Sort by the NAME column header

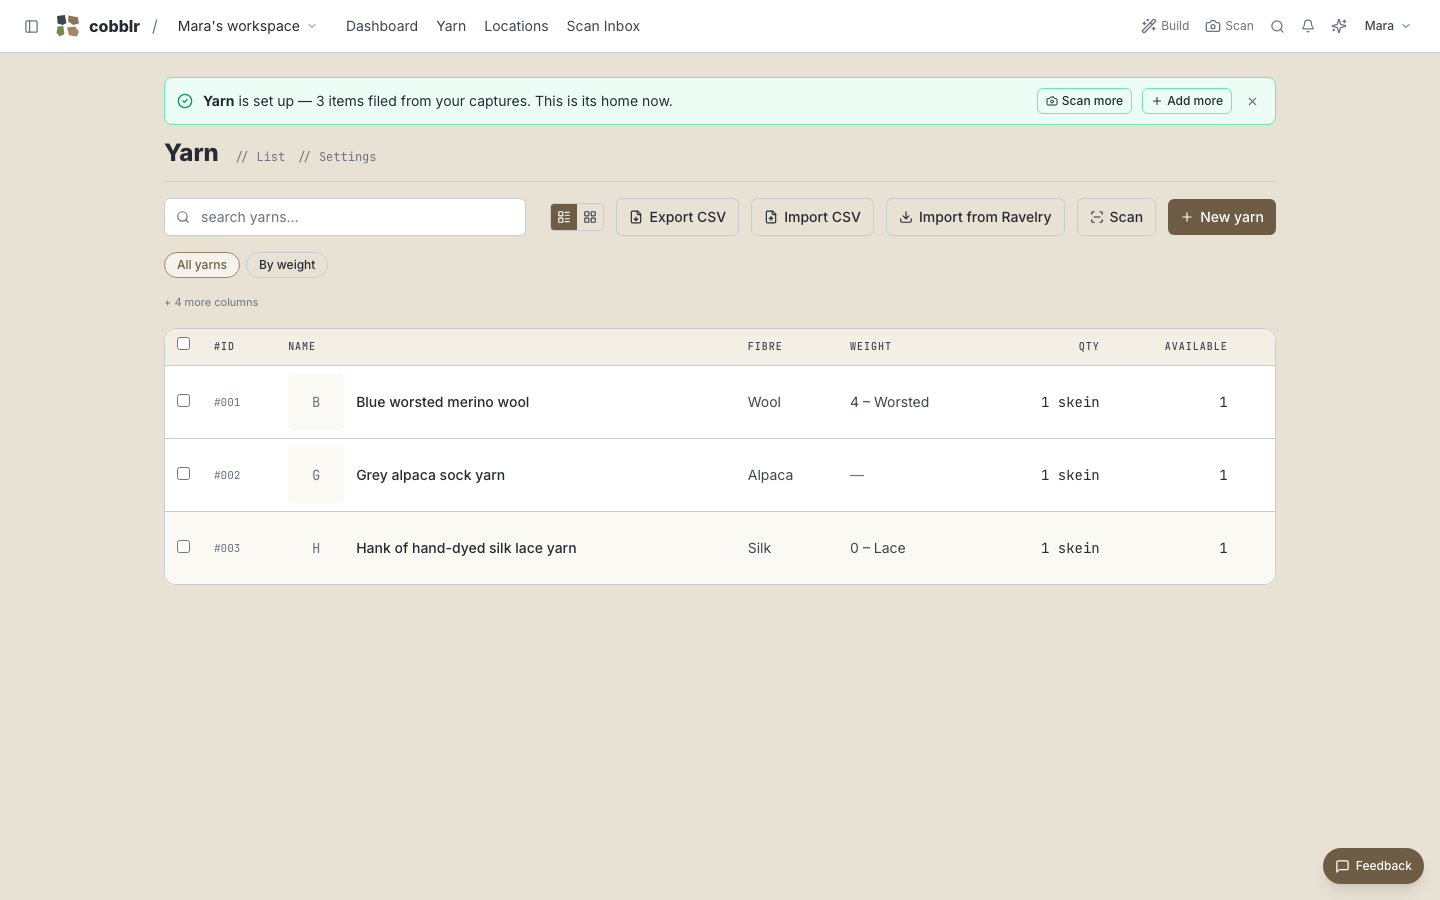301,347
